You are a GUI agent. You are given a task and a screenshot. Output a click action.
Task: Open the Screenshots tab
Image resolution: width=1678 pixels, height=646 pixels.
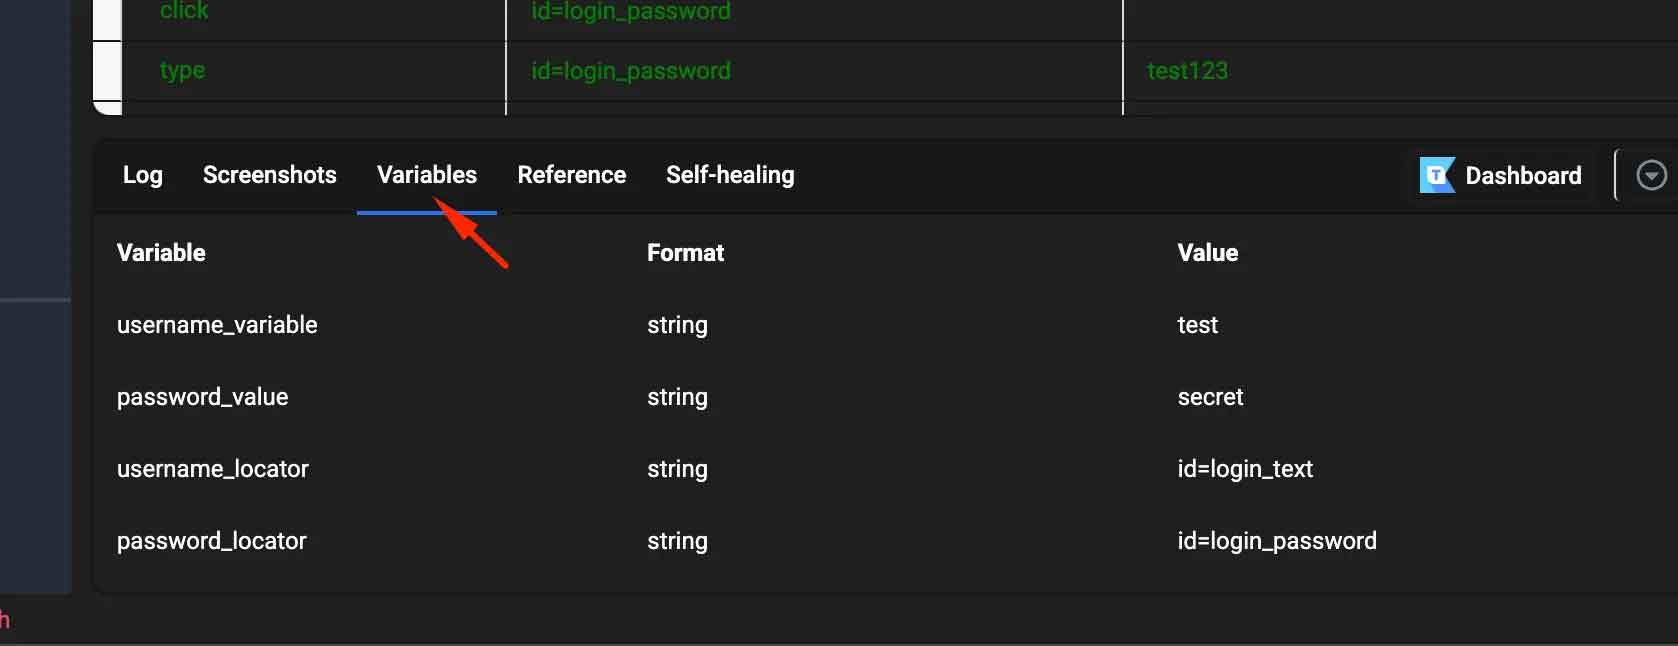pyautogui.click(x=269, y=175)
